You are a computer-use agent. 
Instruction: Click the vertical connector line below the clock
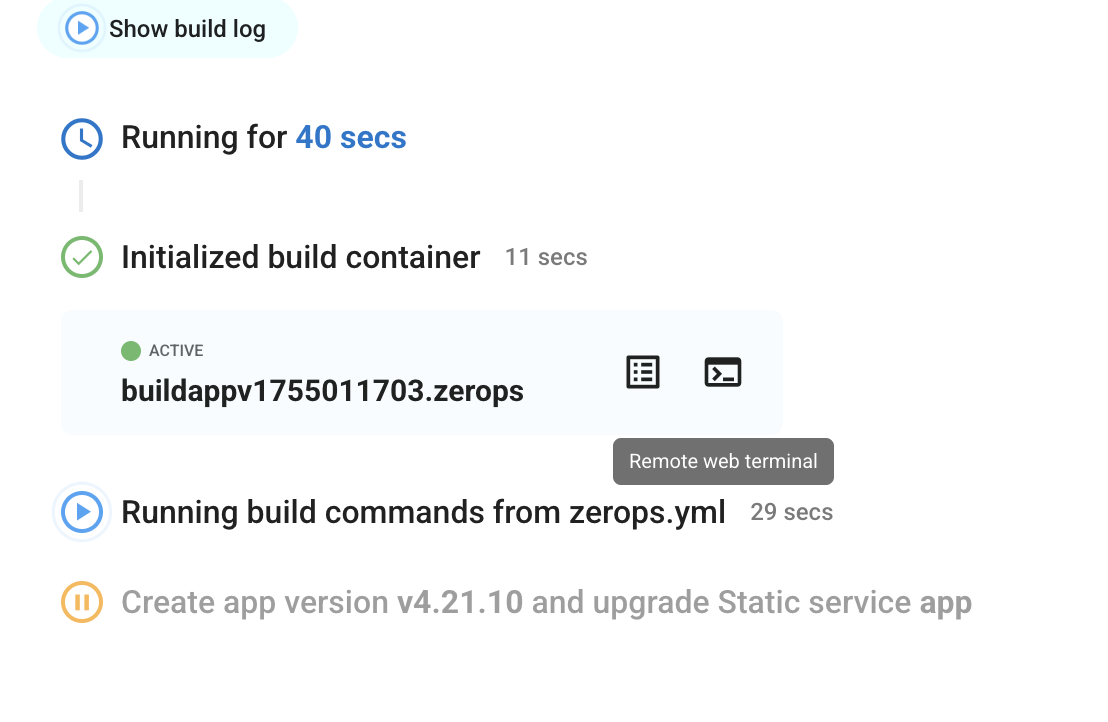tap(81, 196)
